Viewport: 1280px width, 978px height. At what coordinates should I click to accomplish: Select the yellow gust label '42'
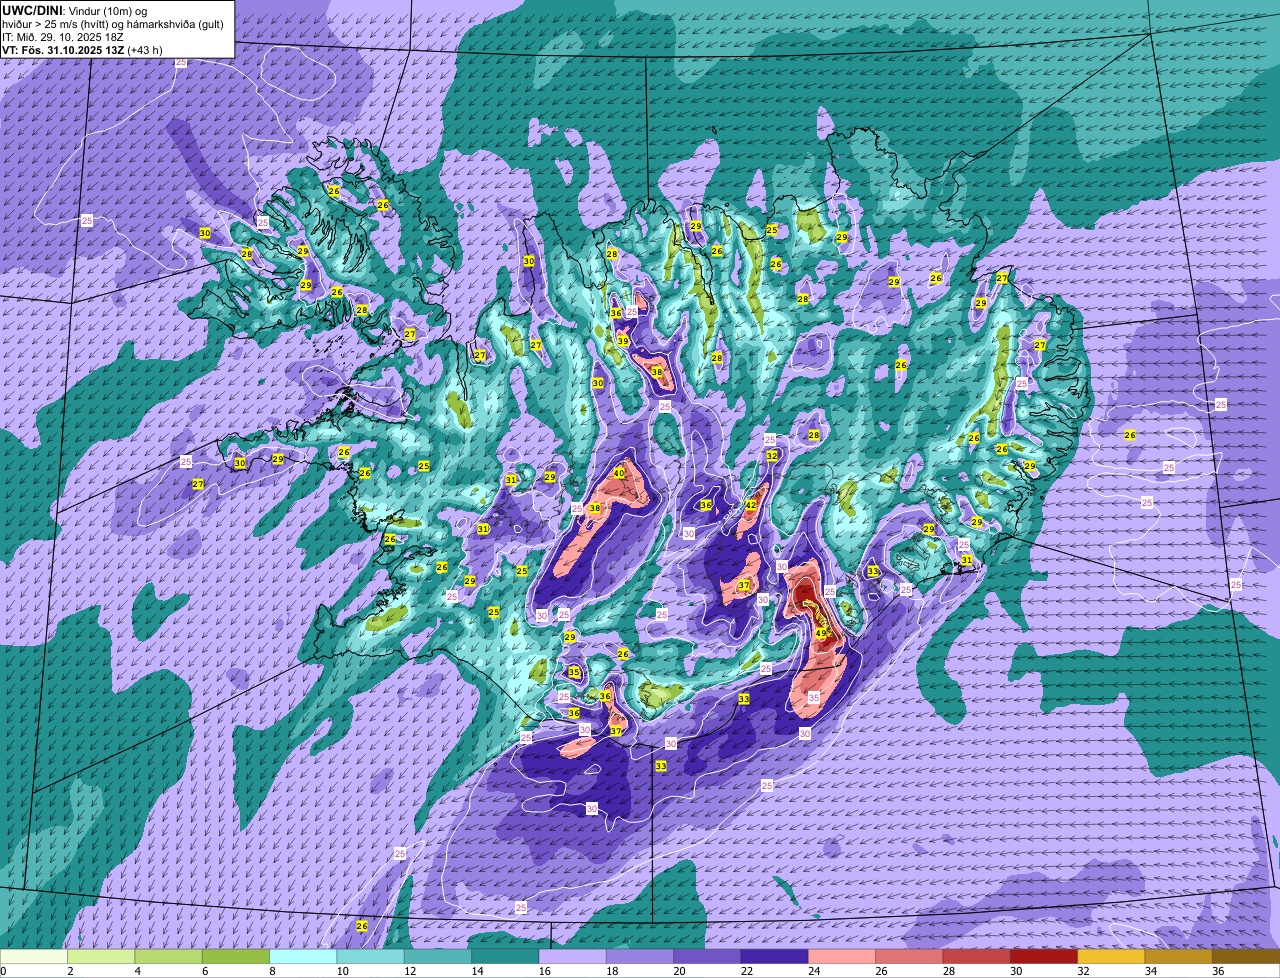pyautogui.click(x=750, y=505)
